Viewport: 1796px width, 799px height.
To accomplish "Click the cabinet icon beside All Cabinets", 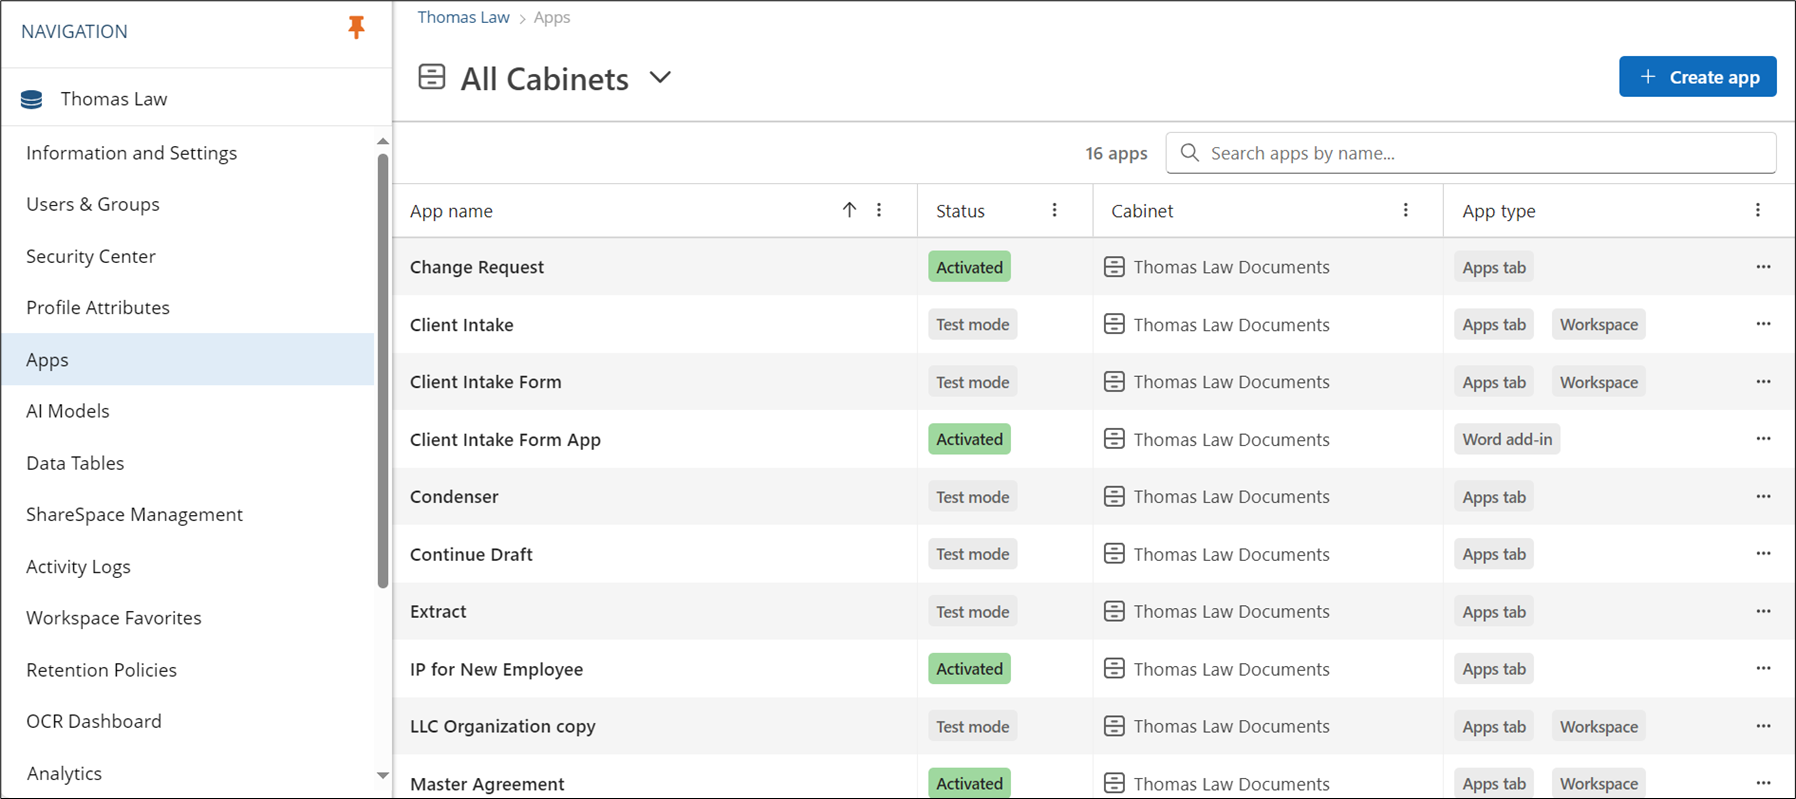I will (x=432, y=77).
